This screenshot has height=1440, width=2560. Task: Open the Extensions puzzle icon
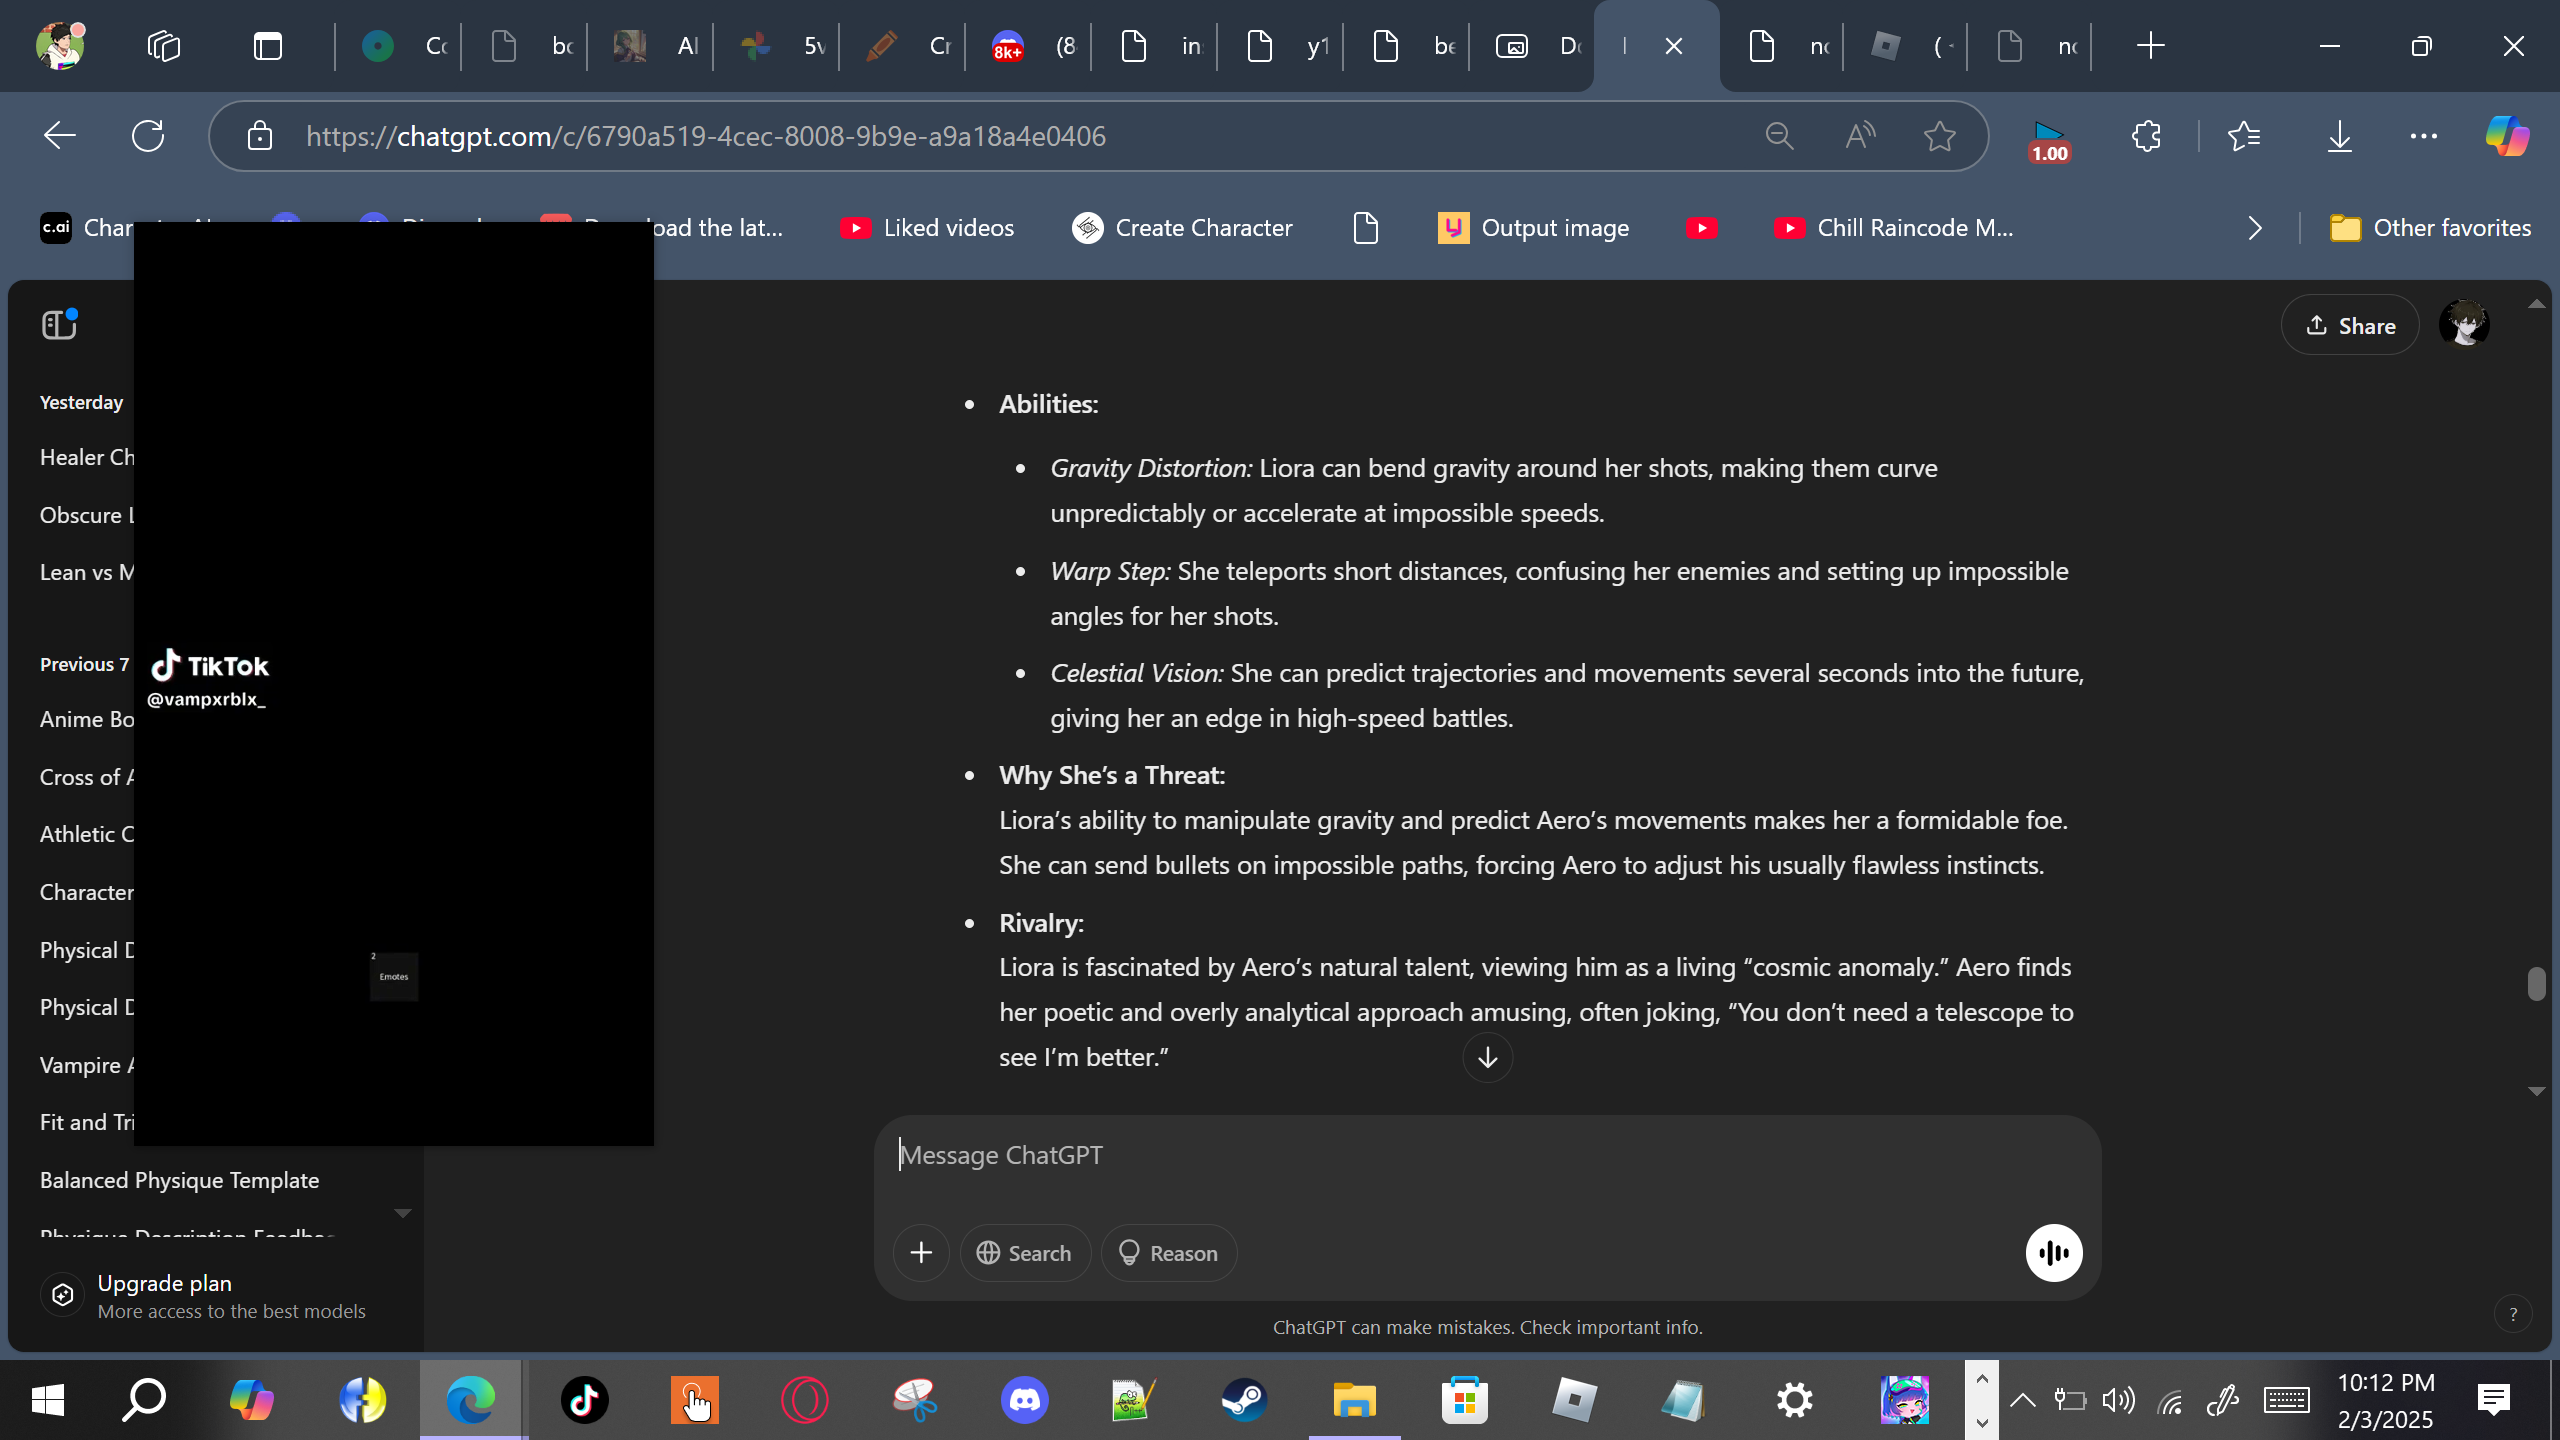[2147, 136]
